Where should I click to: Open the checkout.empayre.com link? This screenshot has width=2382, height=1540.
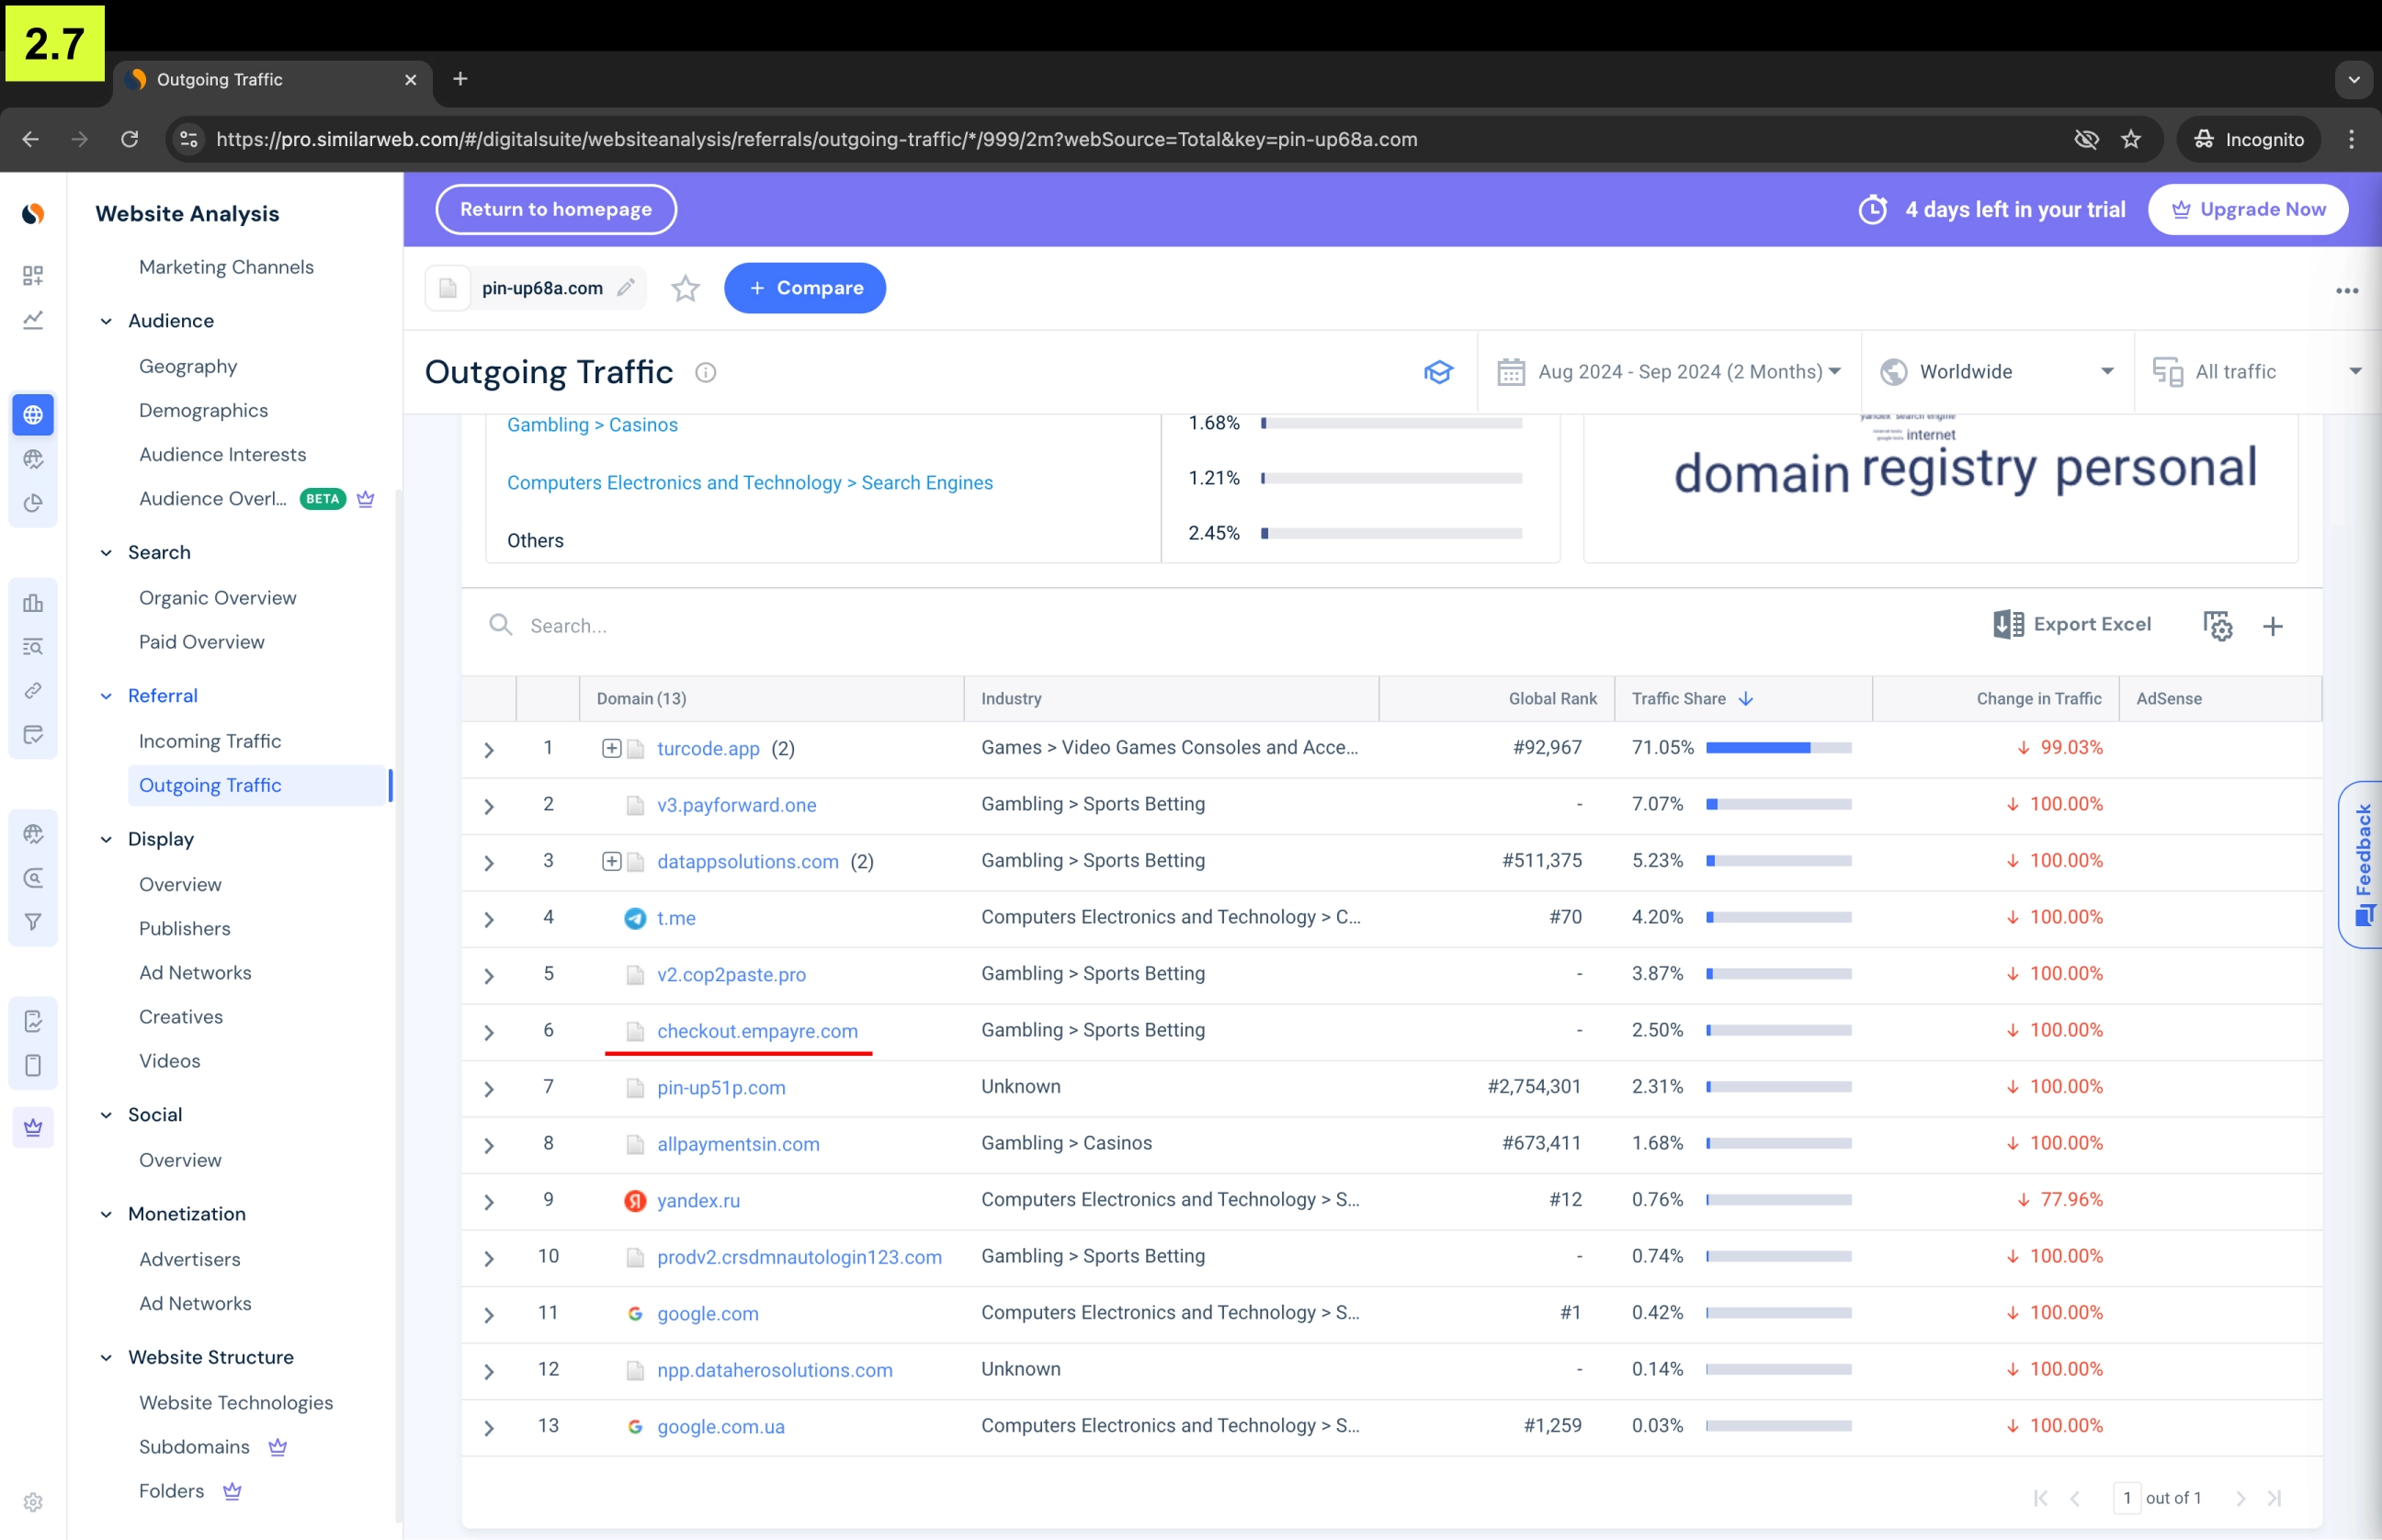[757, 1031]
